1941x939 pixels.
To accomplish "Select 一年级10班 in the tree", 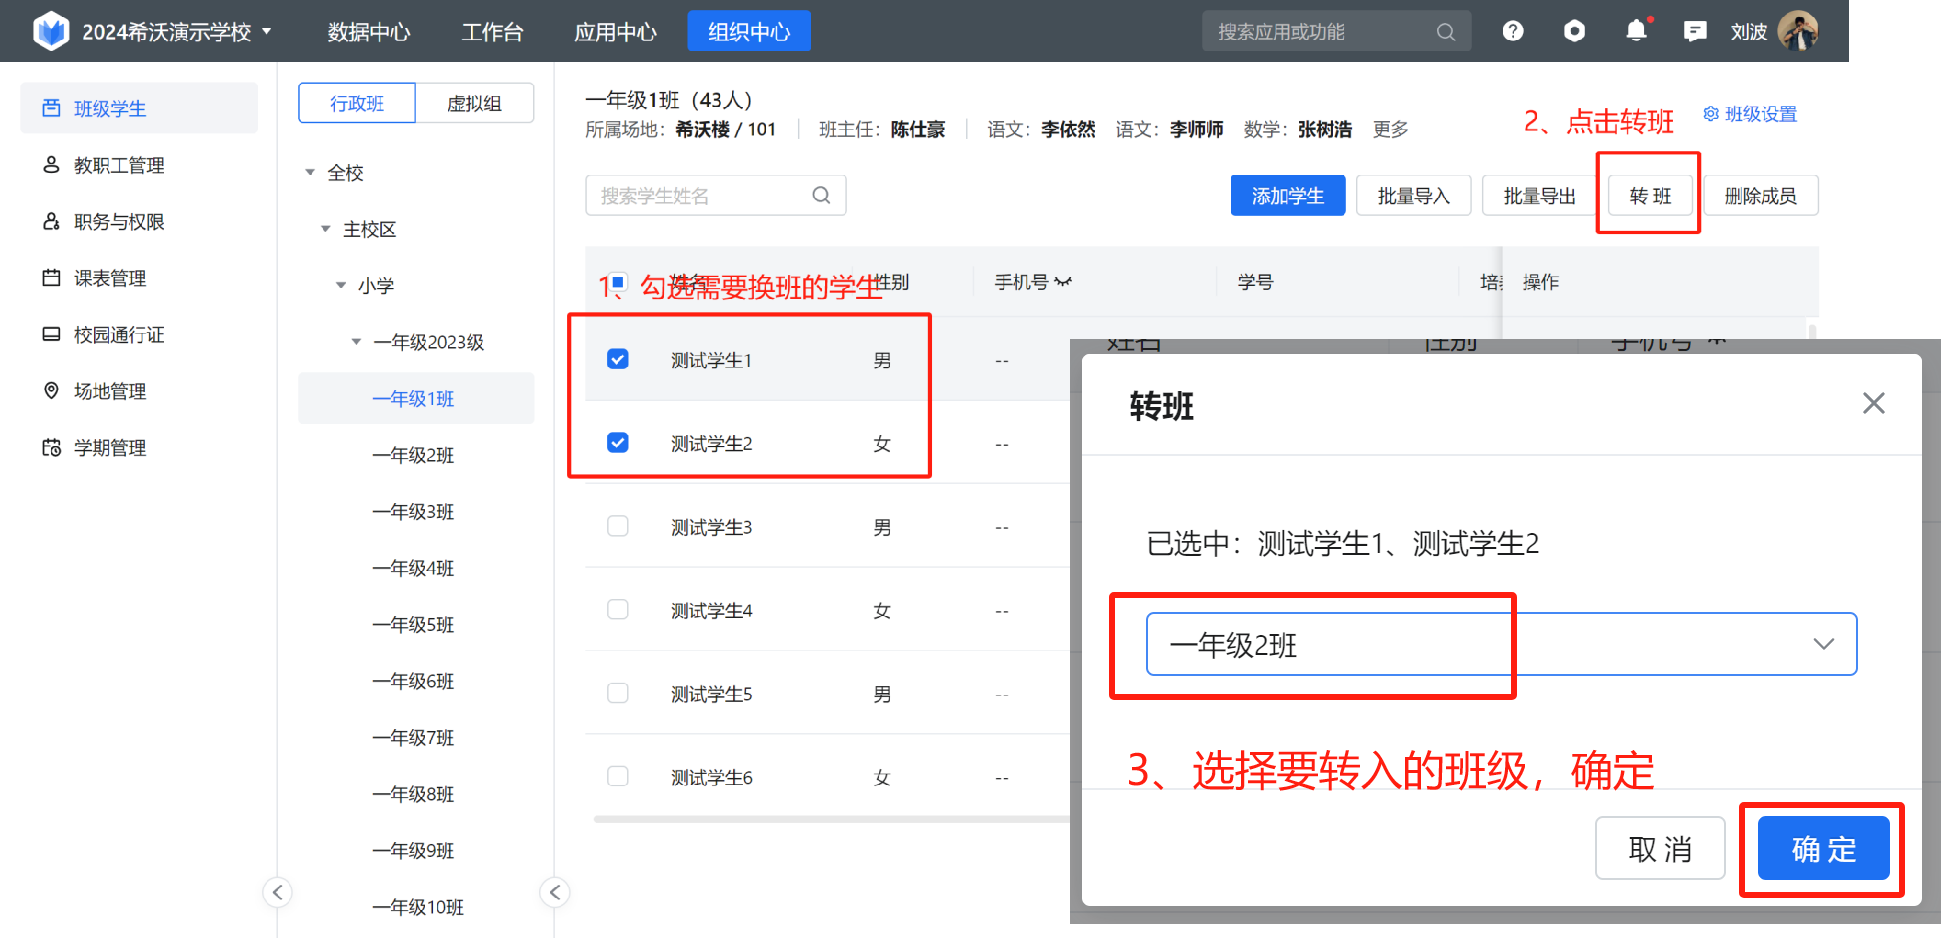I will coord(416,907).
